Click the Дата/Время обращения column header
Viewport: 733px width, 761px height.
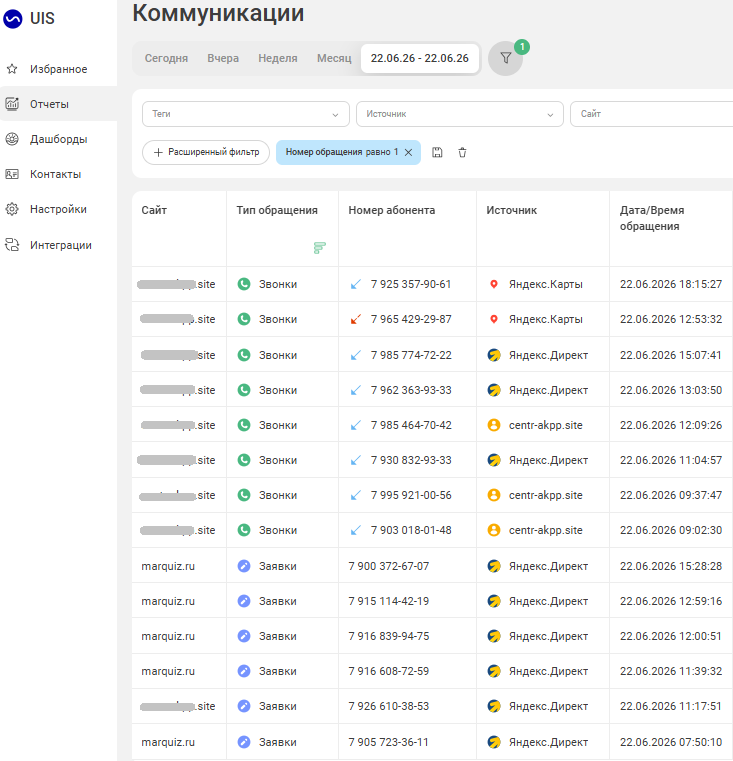(x=652, y=218)
